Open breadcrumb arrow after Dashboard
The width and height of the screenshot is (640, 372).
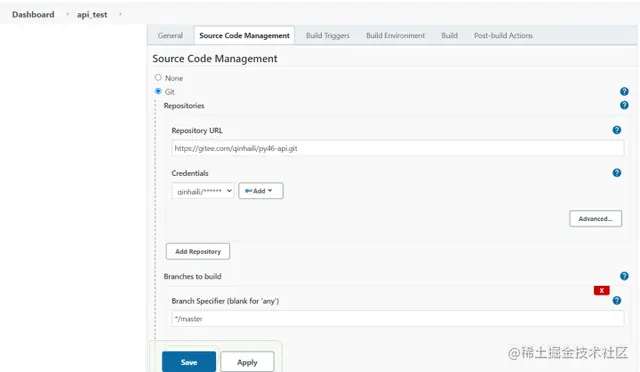point(67,14)
